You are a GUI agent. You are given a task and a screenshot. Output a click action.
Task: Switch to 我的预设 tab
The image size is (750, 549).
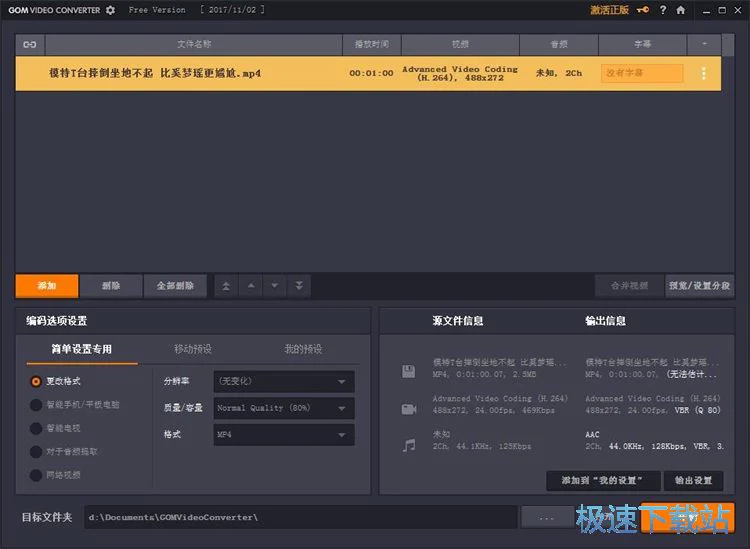pos(303,349)
